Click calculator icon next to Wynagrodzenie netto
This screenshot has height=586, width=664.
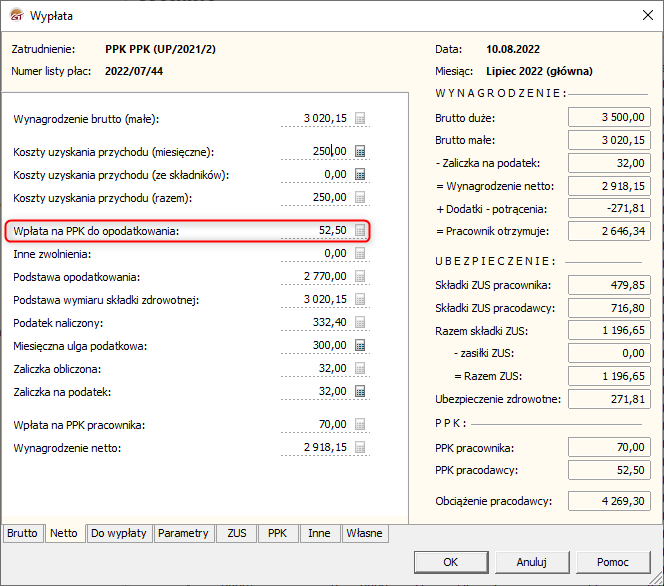tap(360, 448)
